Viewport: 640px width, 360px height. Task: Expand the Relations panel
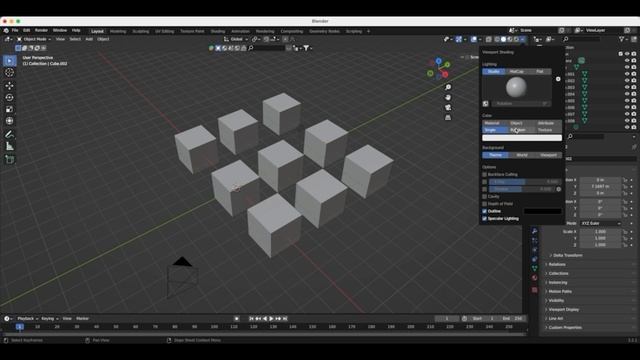tap(556, 264)
